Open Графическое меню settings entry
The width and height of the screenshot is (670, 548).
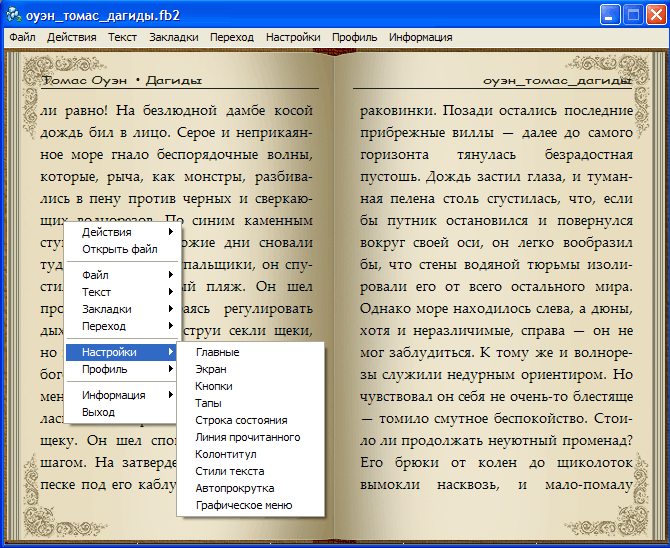click(243, 505)
